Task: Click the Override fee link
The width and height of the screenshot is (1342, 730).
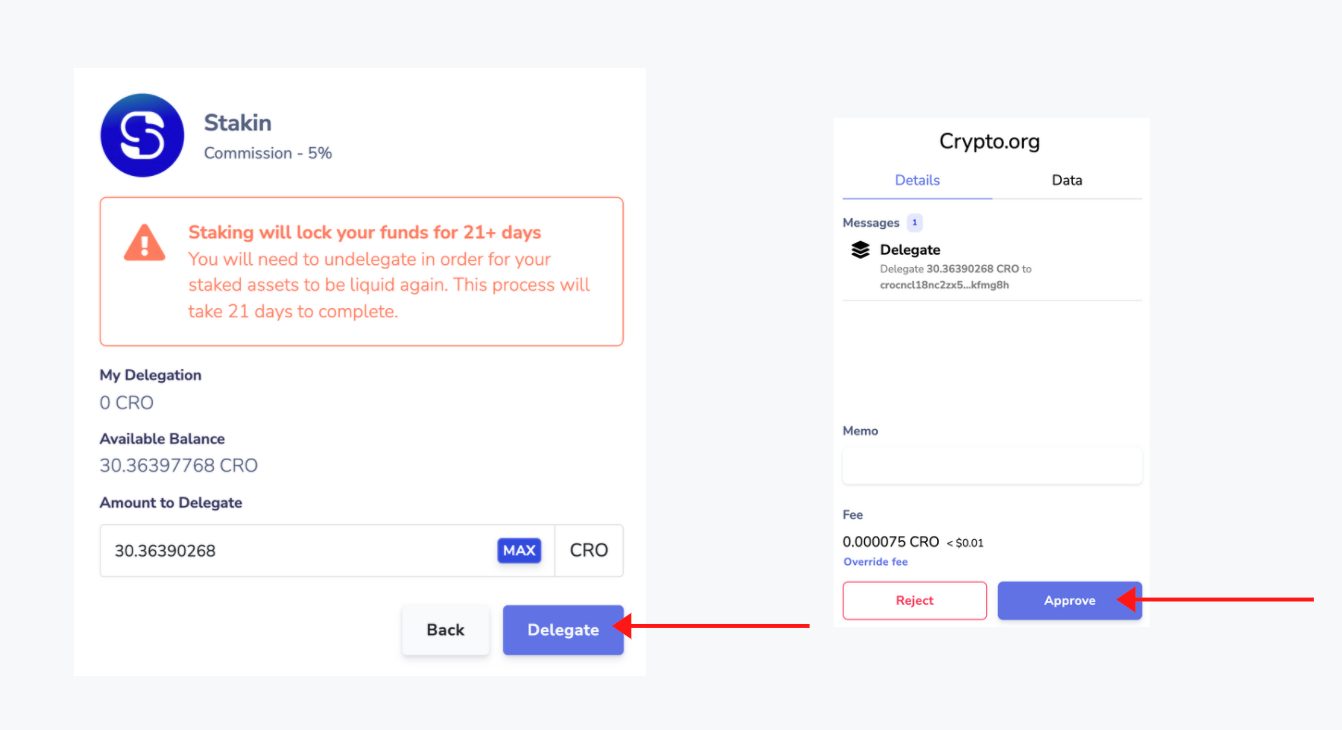Action: pos(876,562)
